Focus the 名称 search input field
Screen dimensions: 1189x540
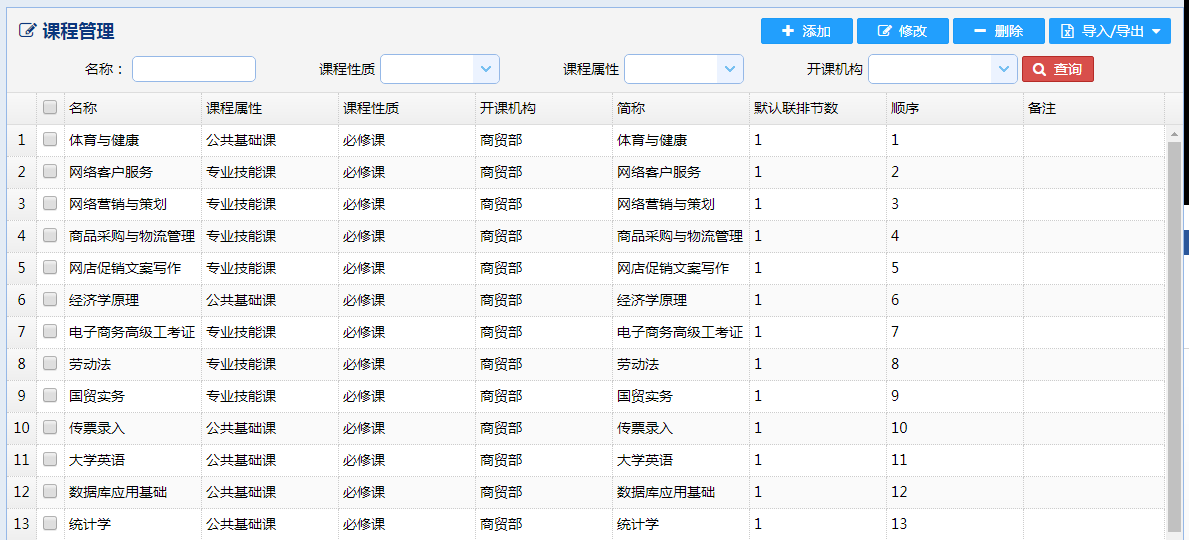coord(194,69)
